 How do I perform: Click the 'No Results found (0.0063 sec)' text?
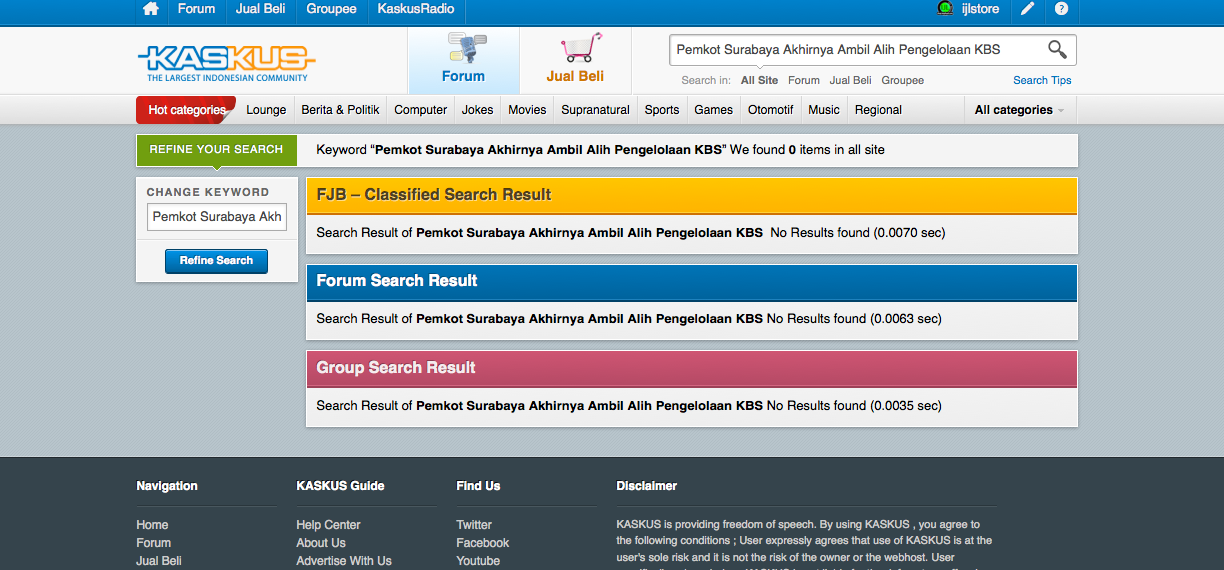coord(854,319)
